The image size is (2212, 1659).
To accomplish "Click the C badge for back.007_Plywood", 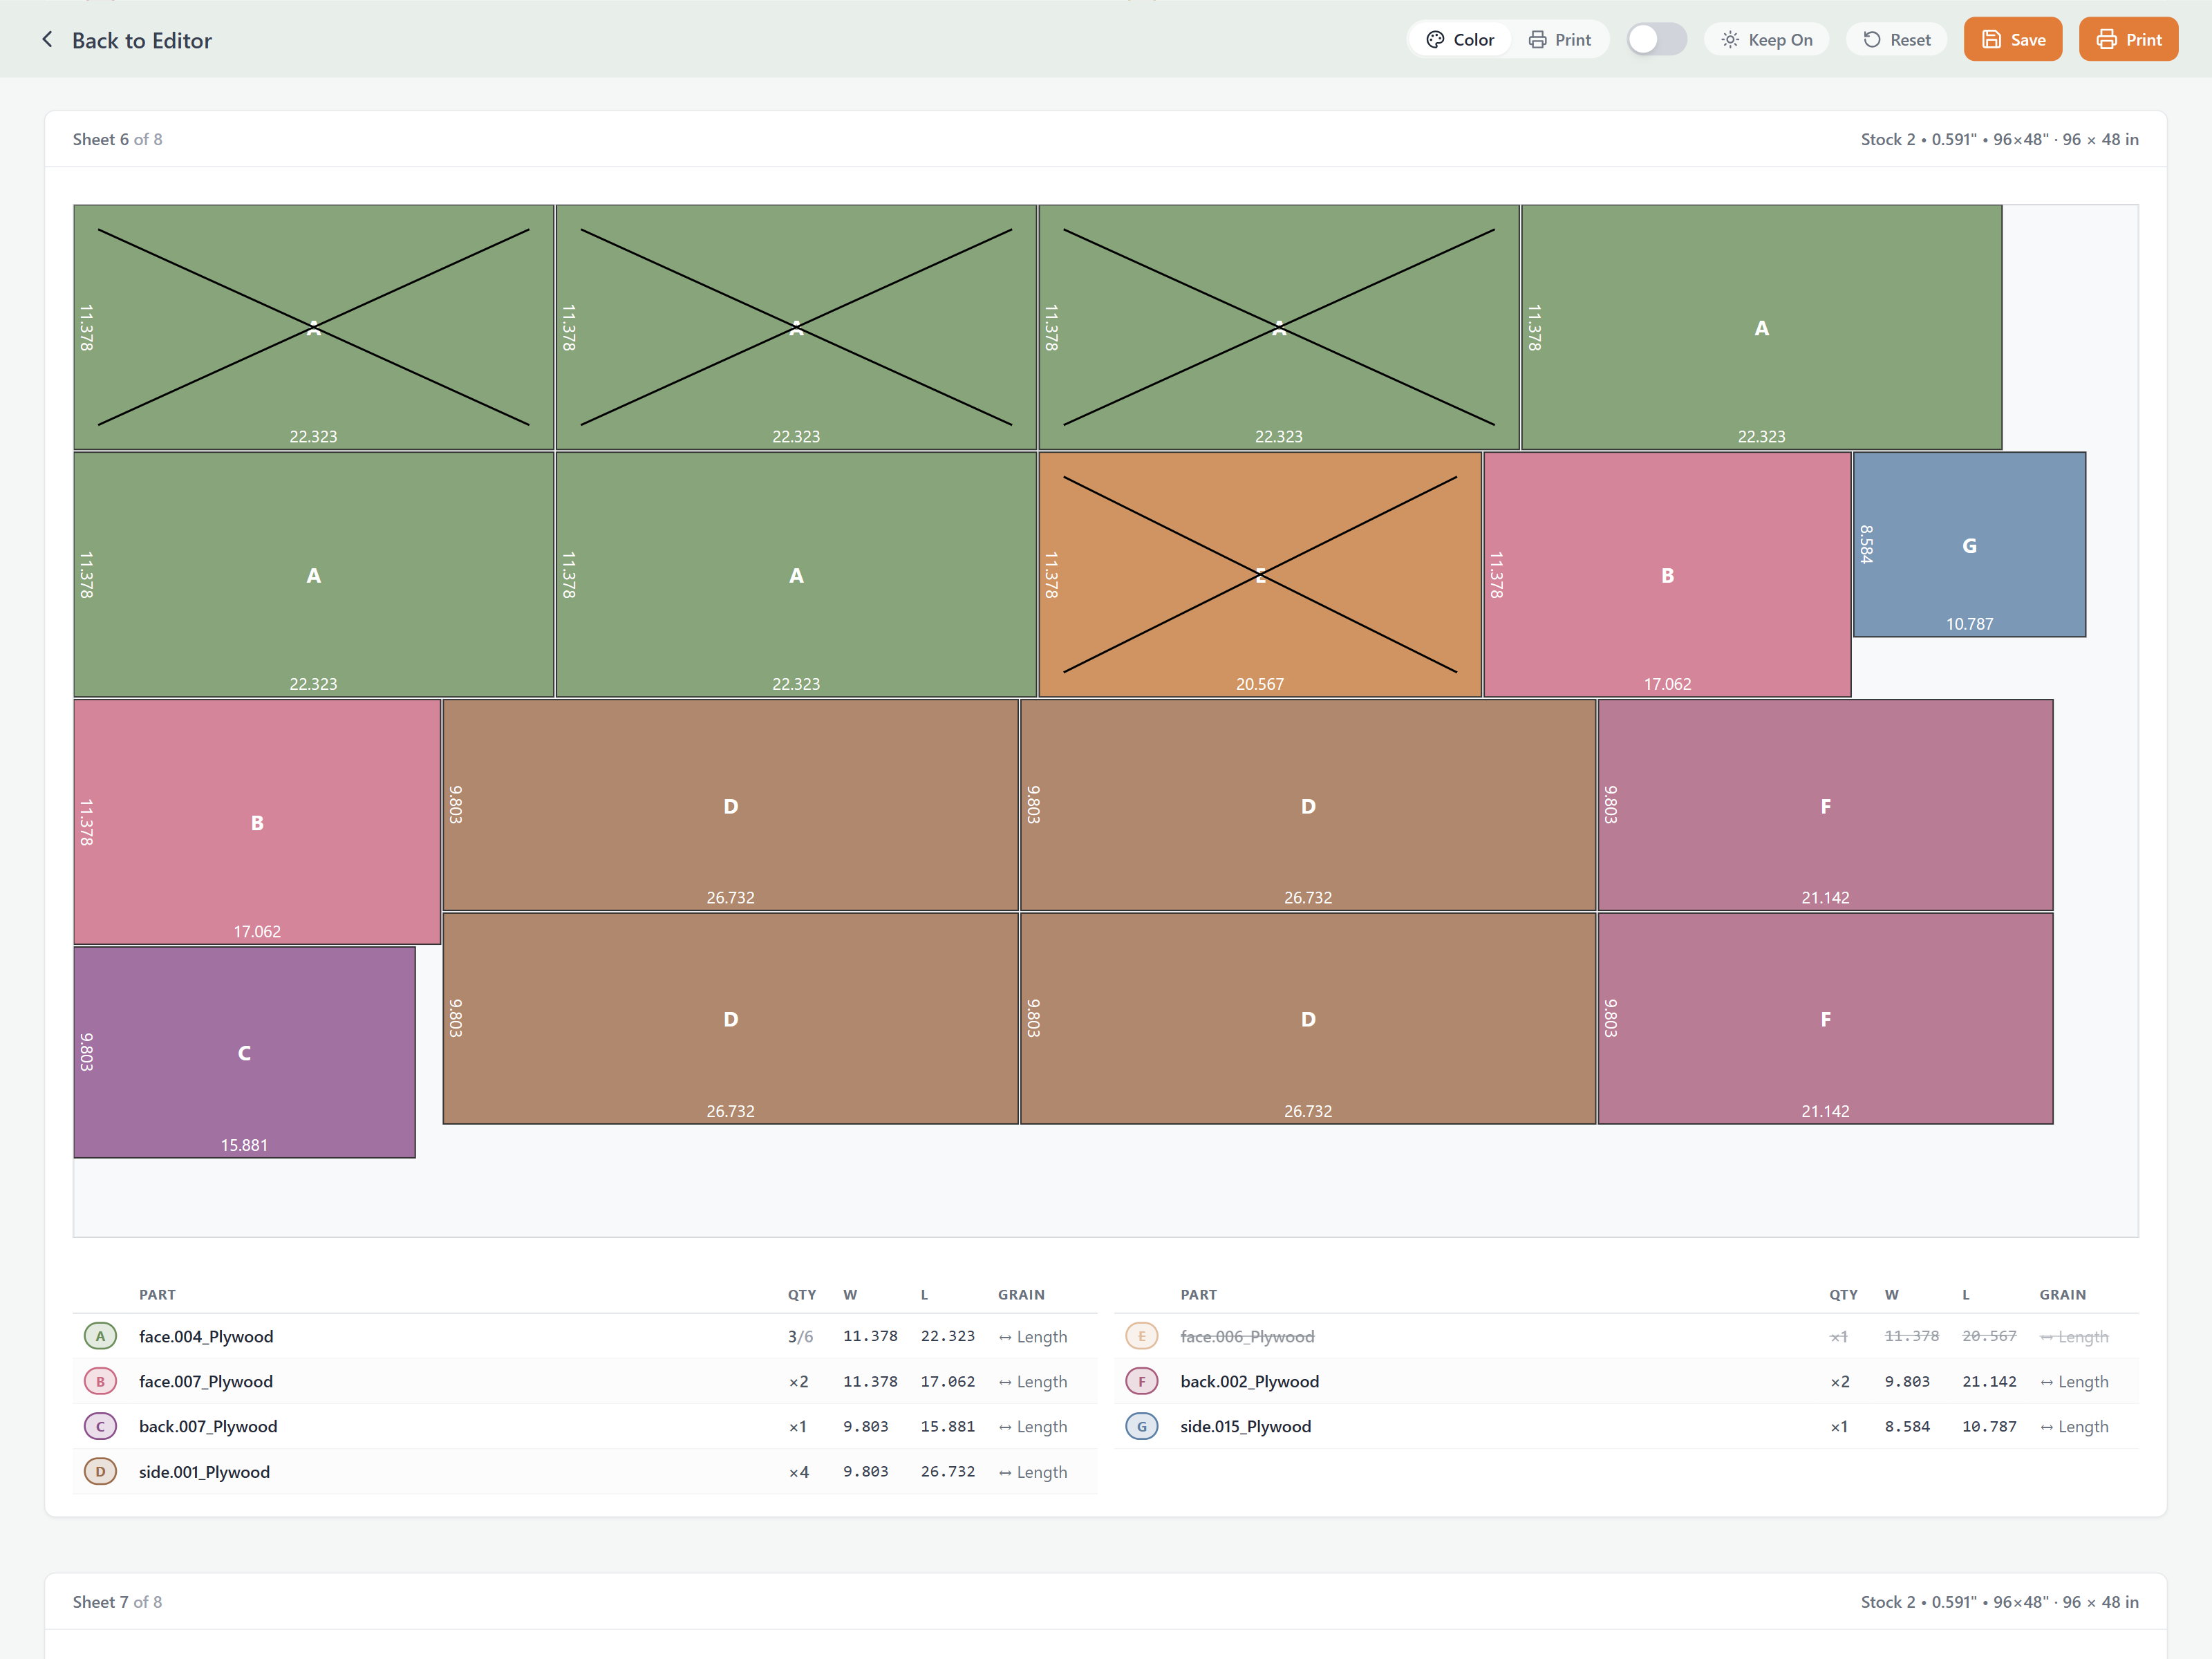I will pyautogui.click(x=100, y=1426).
